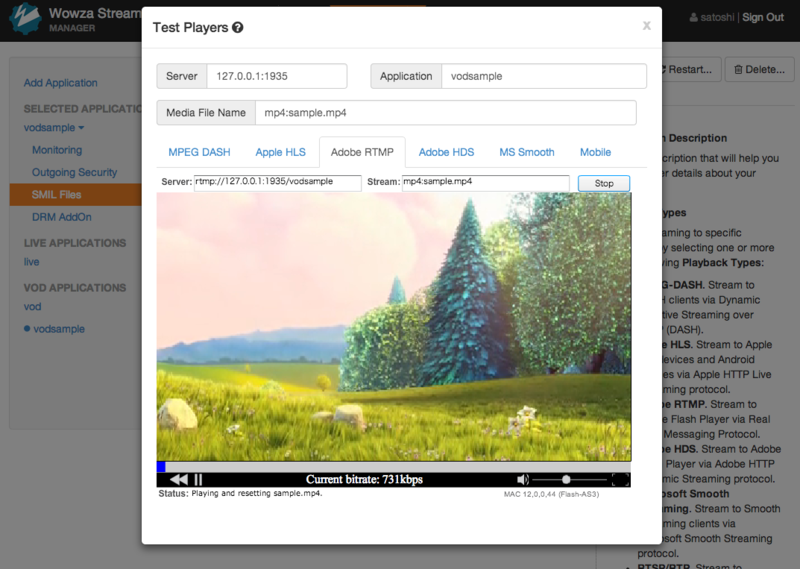This screenshot has width=800, height=569.
Task: Click the rewind icon in the player
Action: point(179,479)
